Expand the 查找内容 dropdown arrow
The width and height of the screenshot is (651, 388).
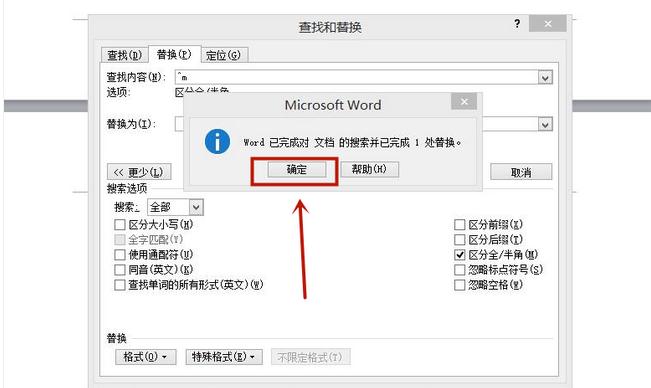pyautogui.click(x=545, y=78)
